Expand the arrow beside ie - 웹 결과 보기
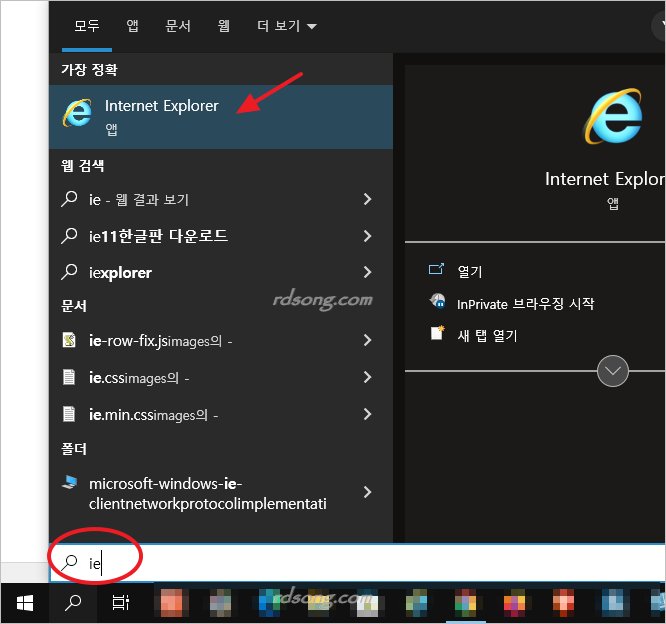Image resolution: width=666 pixels, height=624 pixels. (367, 200)
